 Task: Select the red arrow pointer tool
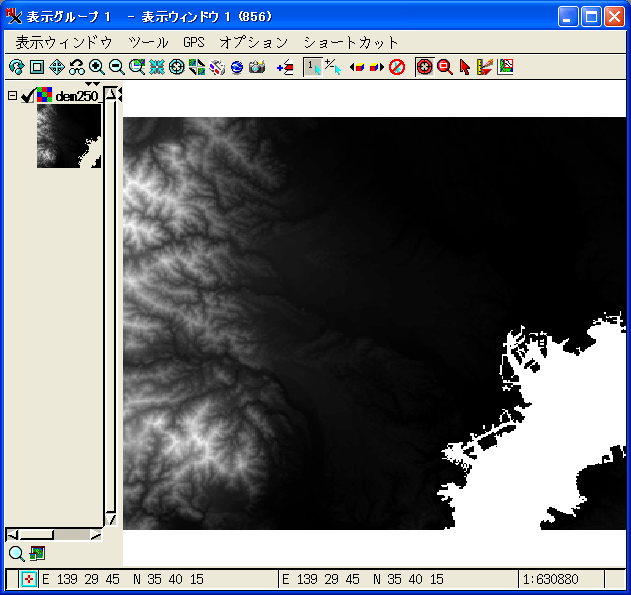pyautogui.click(x=465, y=67)
